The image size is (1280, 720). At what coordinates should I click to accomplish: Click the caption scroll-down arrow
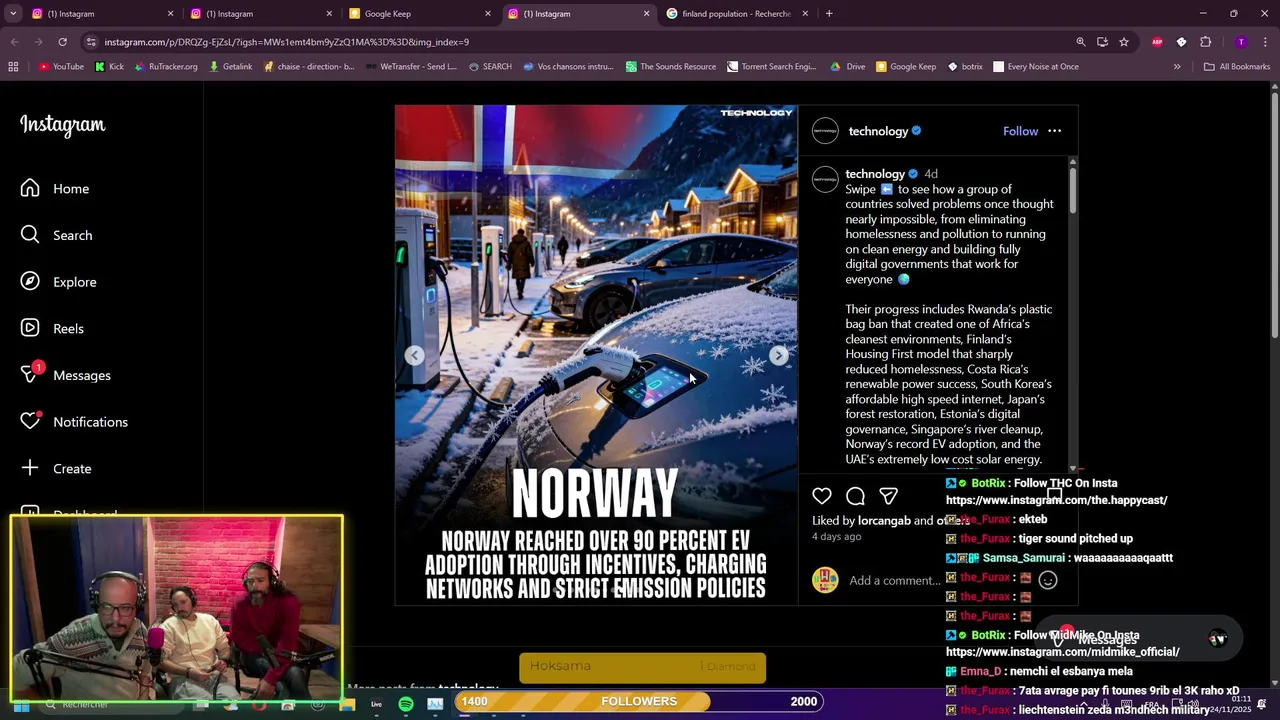tap(1073, 468)
